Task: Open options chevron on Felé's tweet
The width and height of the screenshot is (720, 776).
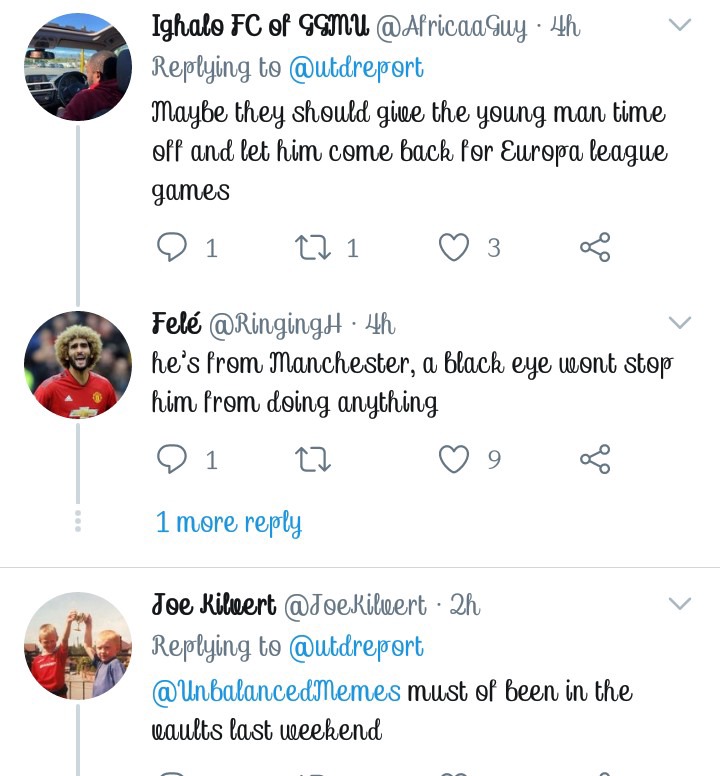Action: point(680,322)
